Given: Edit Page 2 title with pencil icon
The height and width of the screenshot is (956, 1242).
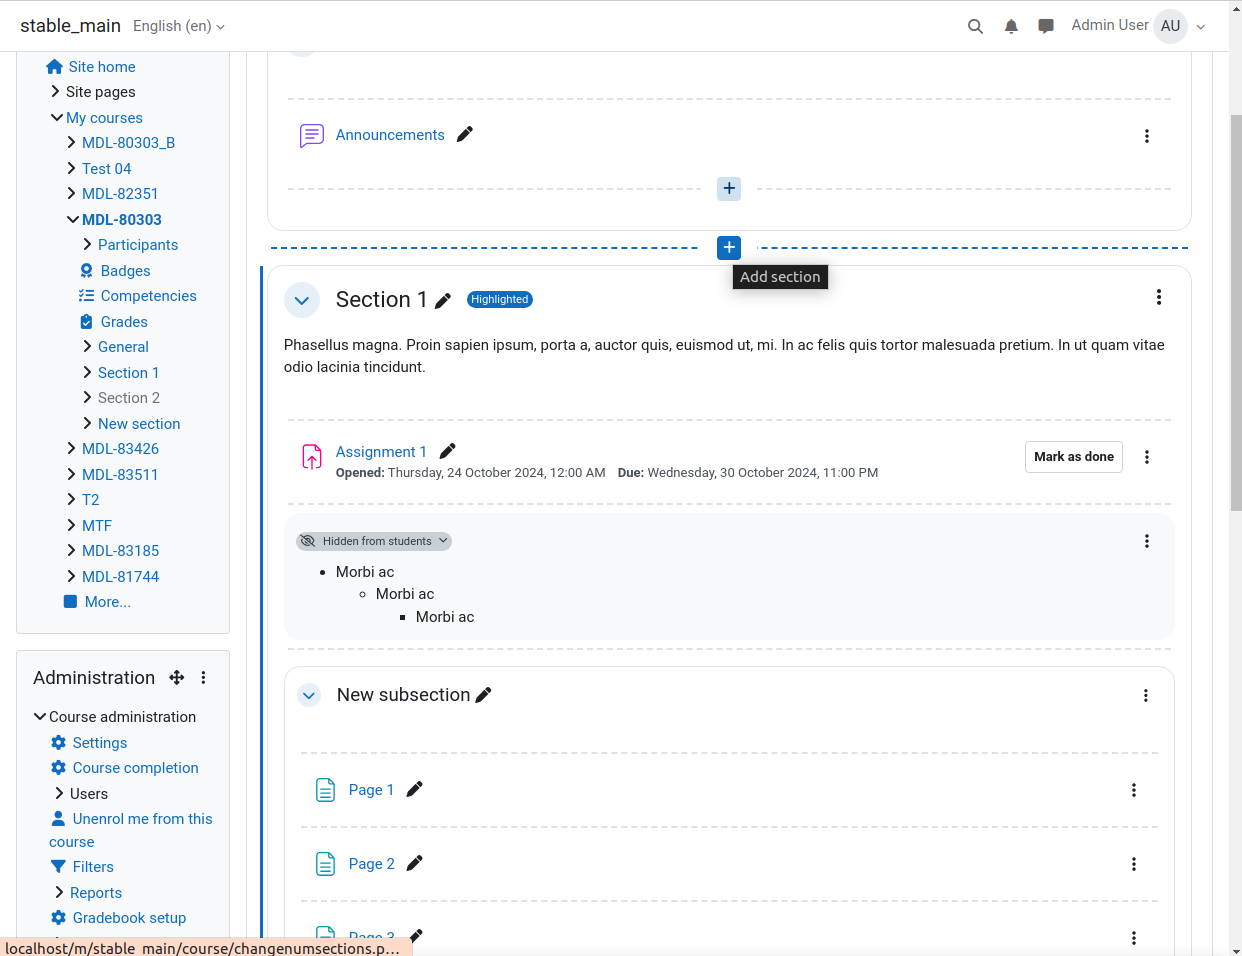Looking at the screenshot, I should coord(415,863).
